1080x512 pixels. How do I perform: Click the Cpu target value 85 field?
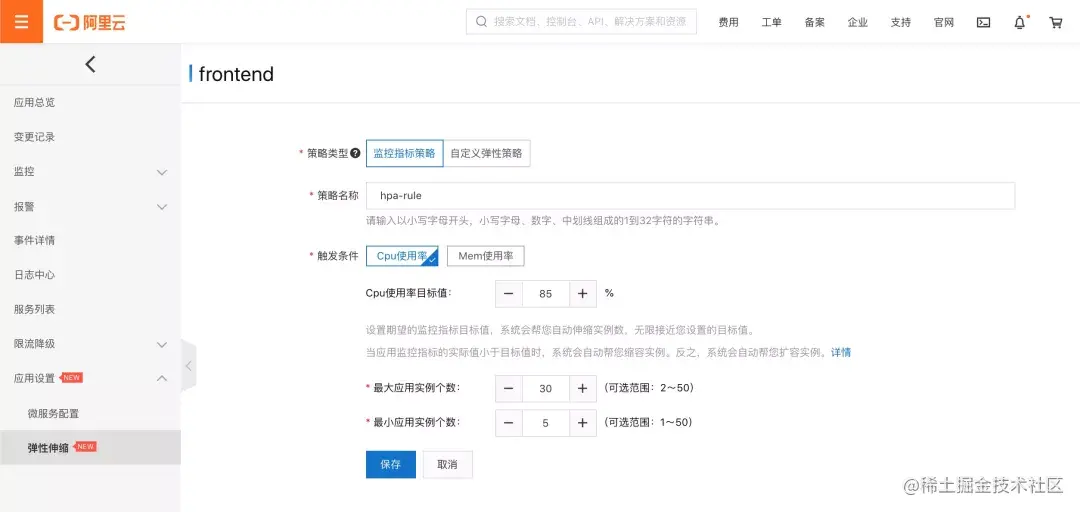(x=546, y=294)
